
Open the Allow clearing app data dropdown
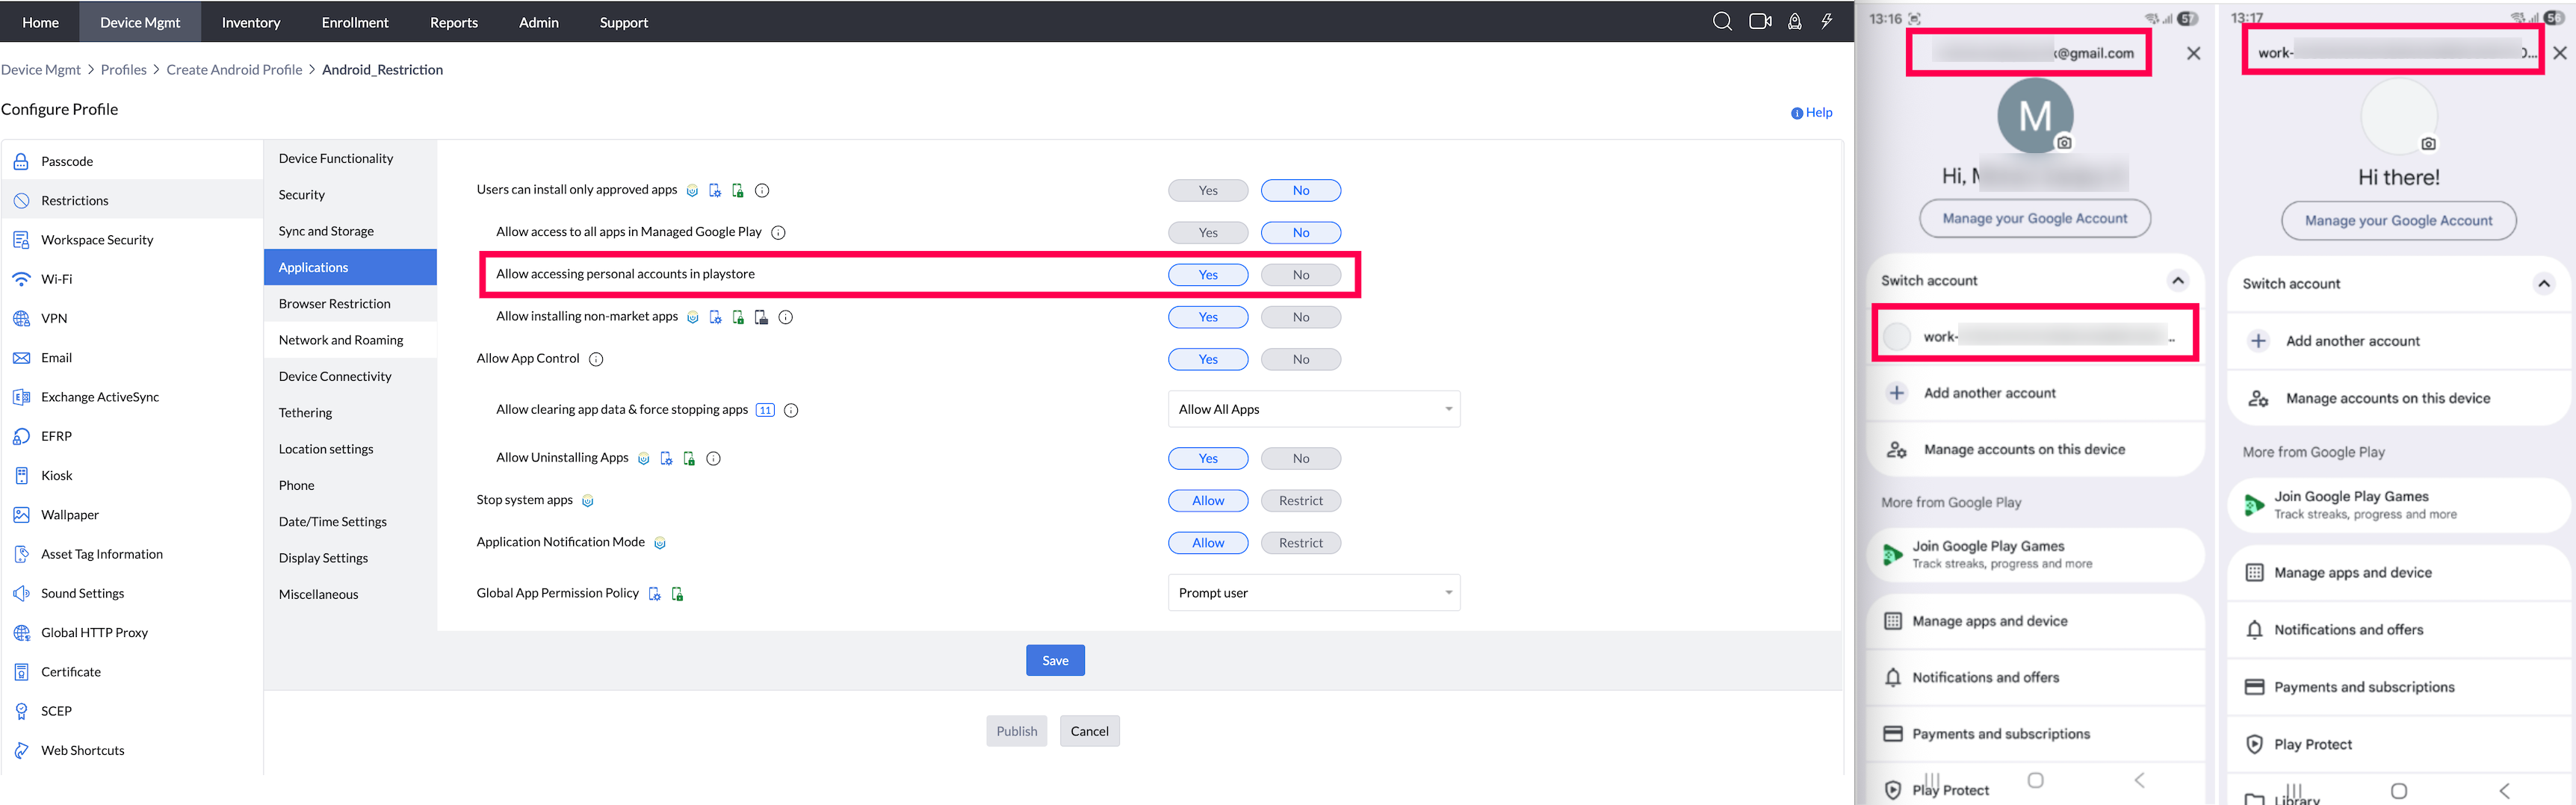(x=1313, y=408)
